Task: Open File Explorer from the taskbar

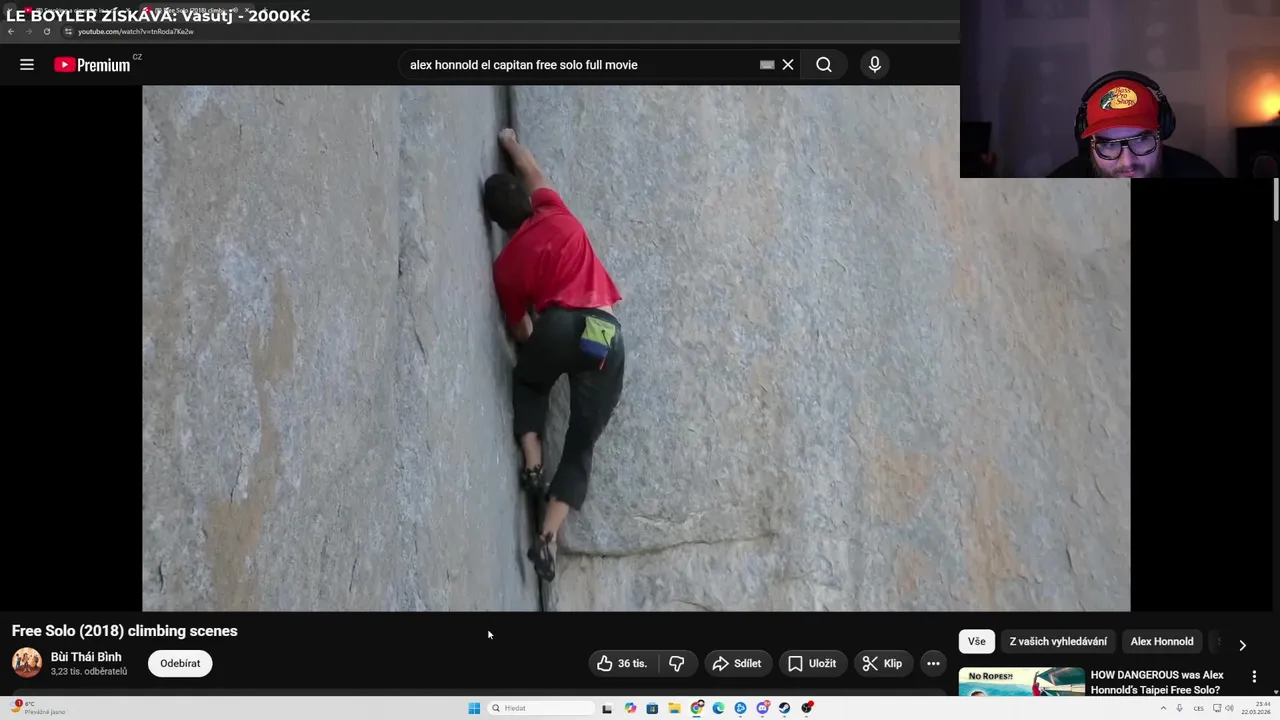Action: click(674, 708)
